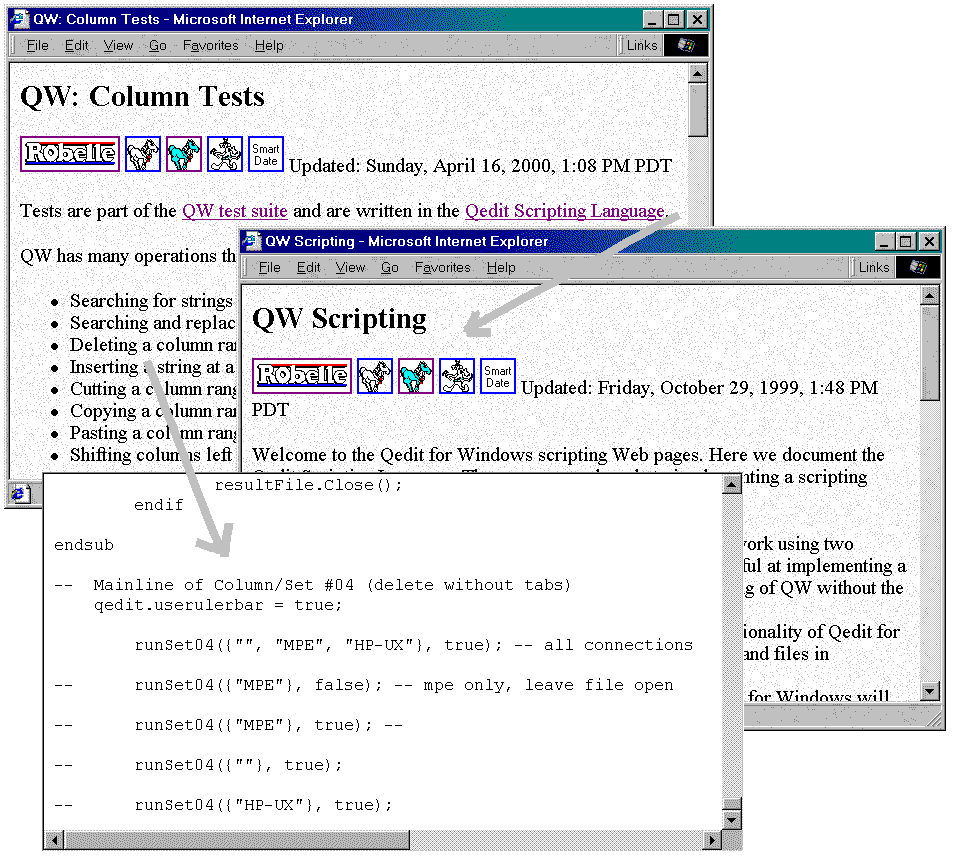Click the "Shifting columns left" list item
955x860 pixels.
pyautogui.click(x=150, y=454)
